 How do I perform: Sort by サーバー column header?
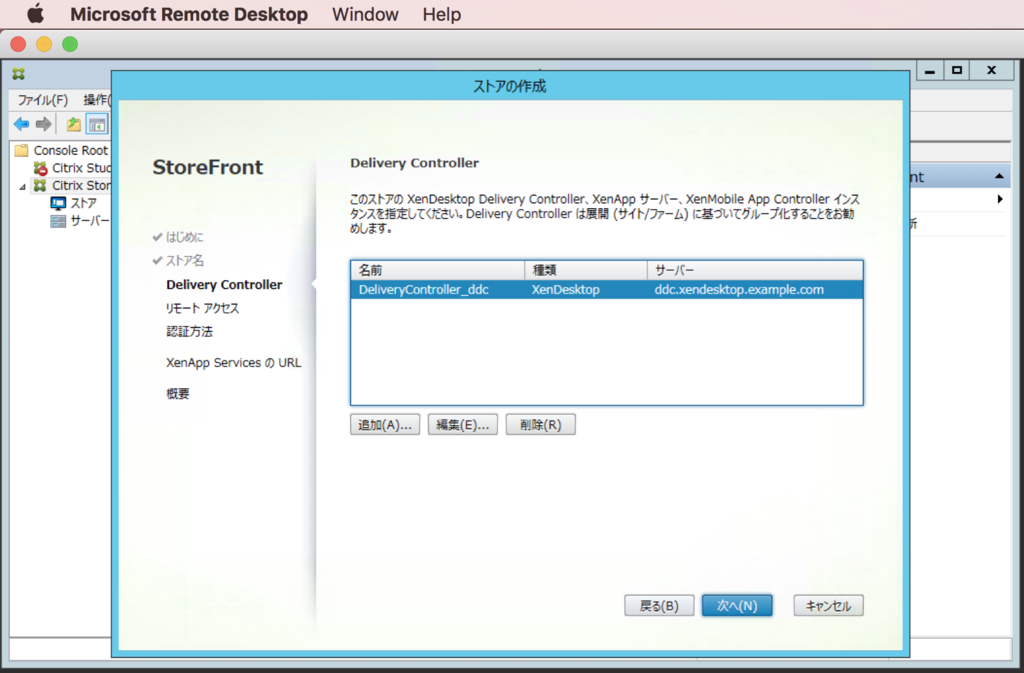(755, 270)
